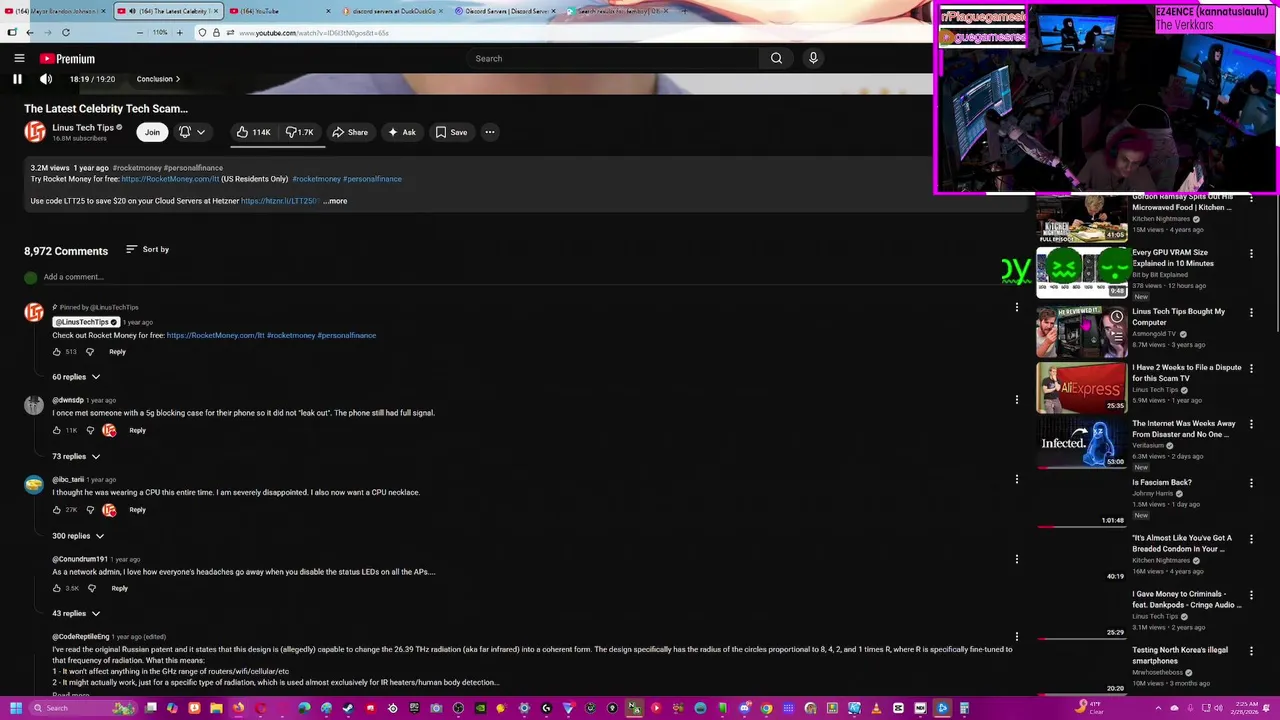Go back in the browser
Screen dimensions: 1280x720
[30, 33]
